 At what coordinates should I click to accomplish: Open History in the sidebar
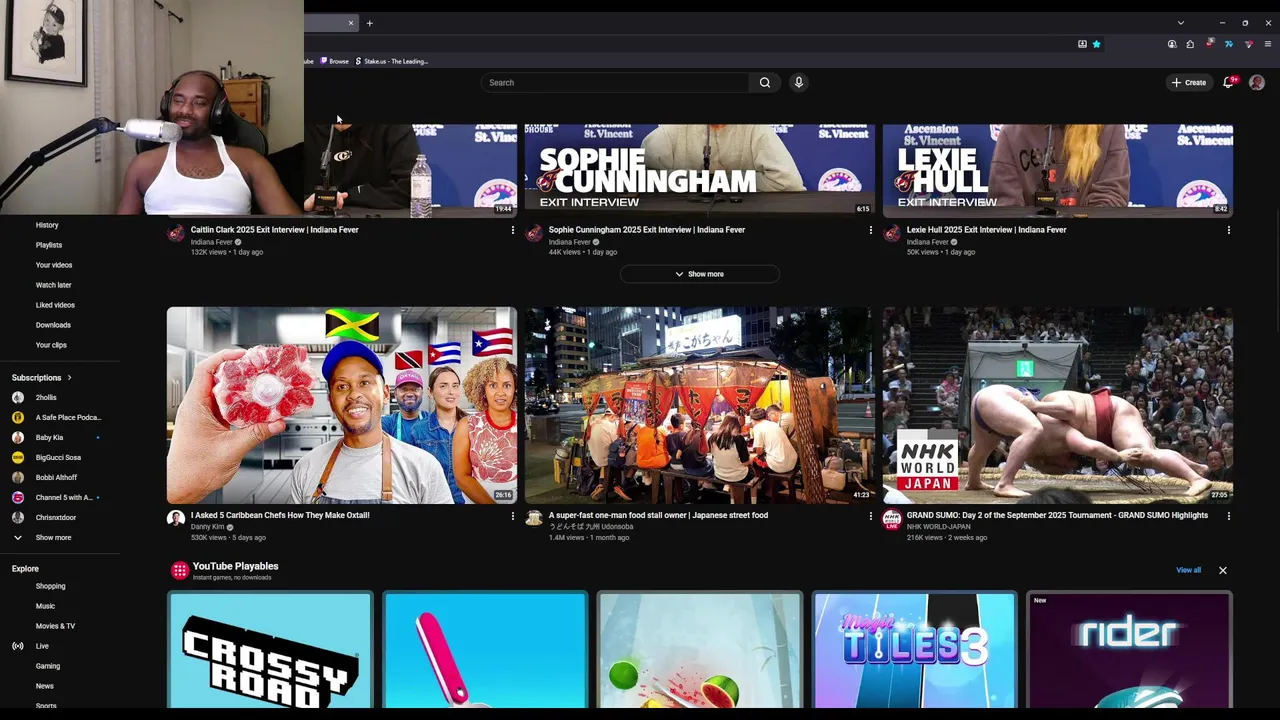click(47, 225)
